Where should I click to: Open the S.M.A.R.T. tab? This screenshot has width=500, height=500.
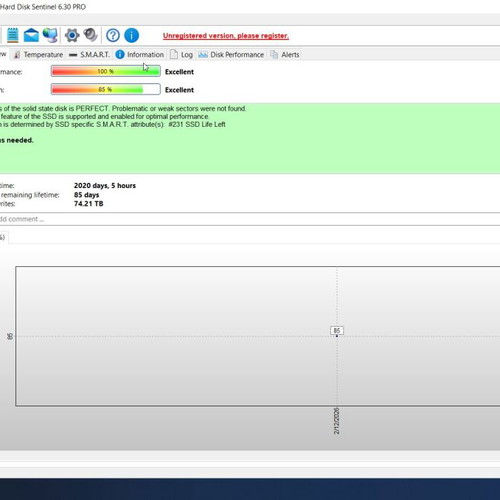(89, 55)
